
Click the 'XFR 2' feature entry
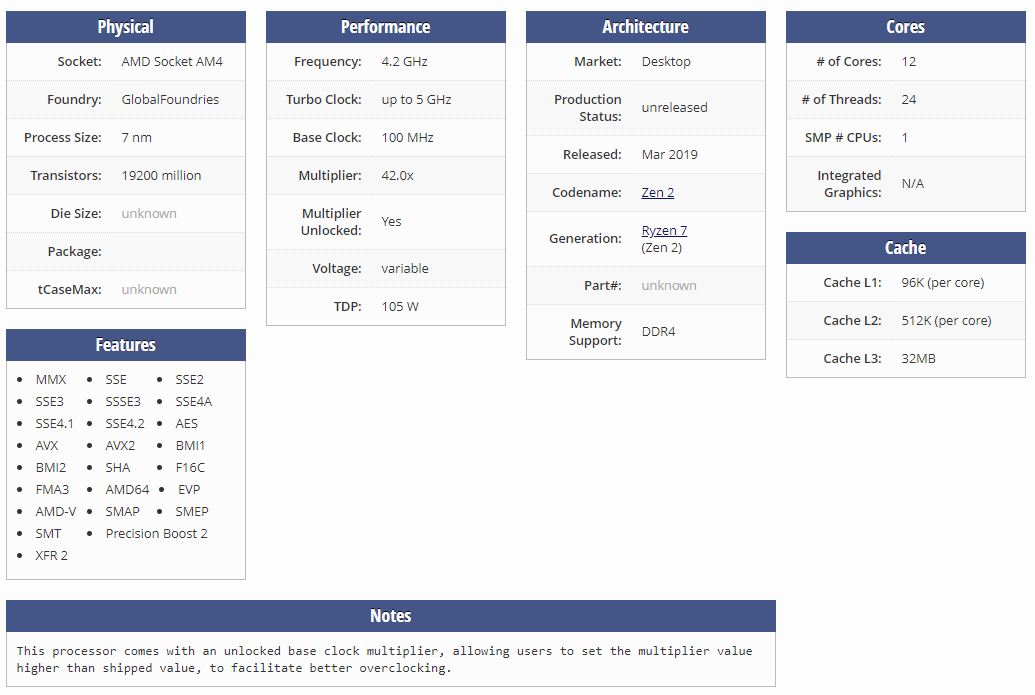pos(51,556)
